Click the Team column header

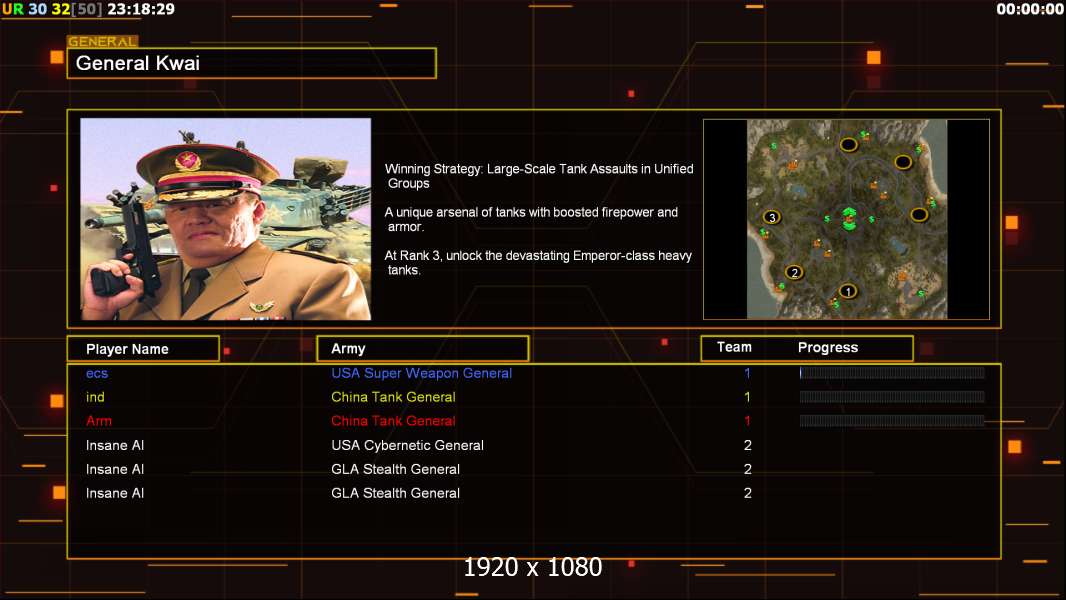[734, 347]
